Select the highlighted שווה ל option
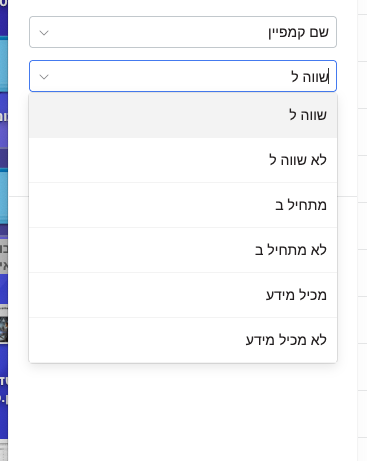The width and height of the screenshot is (367, 461). pos(183,115)
